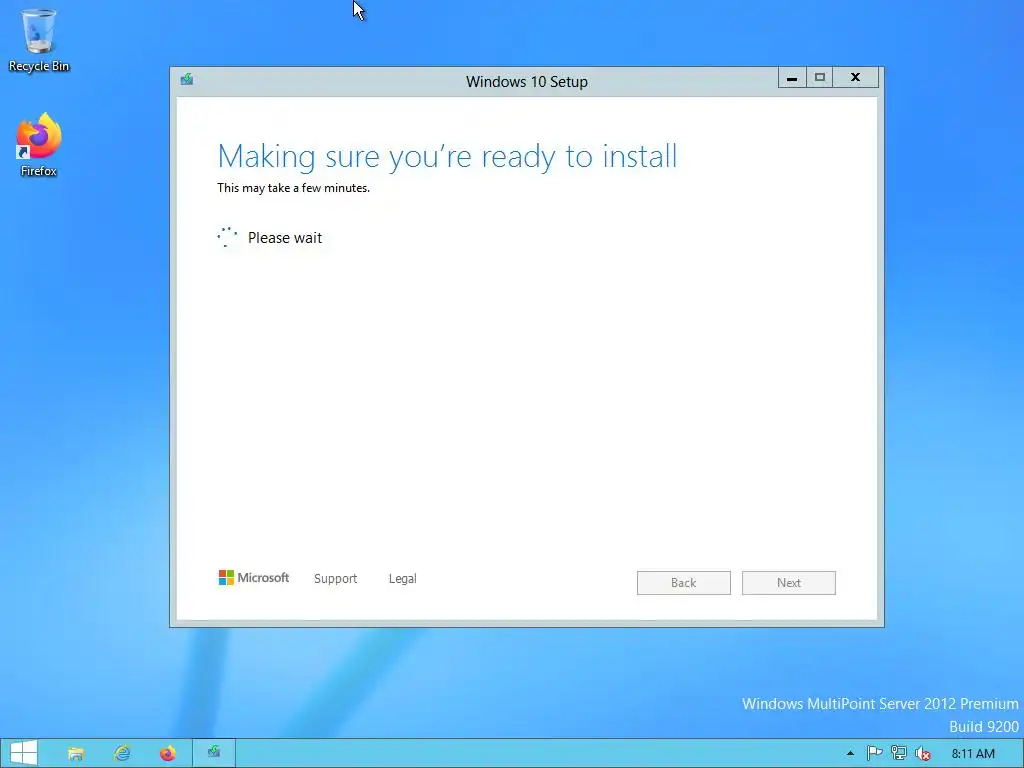Open the Start button on taskbar
Viewport: 1024px width, 768px height.
click(x=24, y=753)
